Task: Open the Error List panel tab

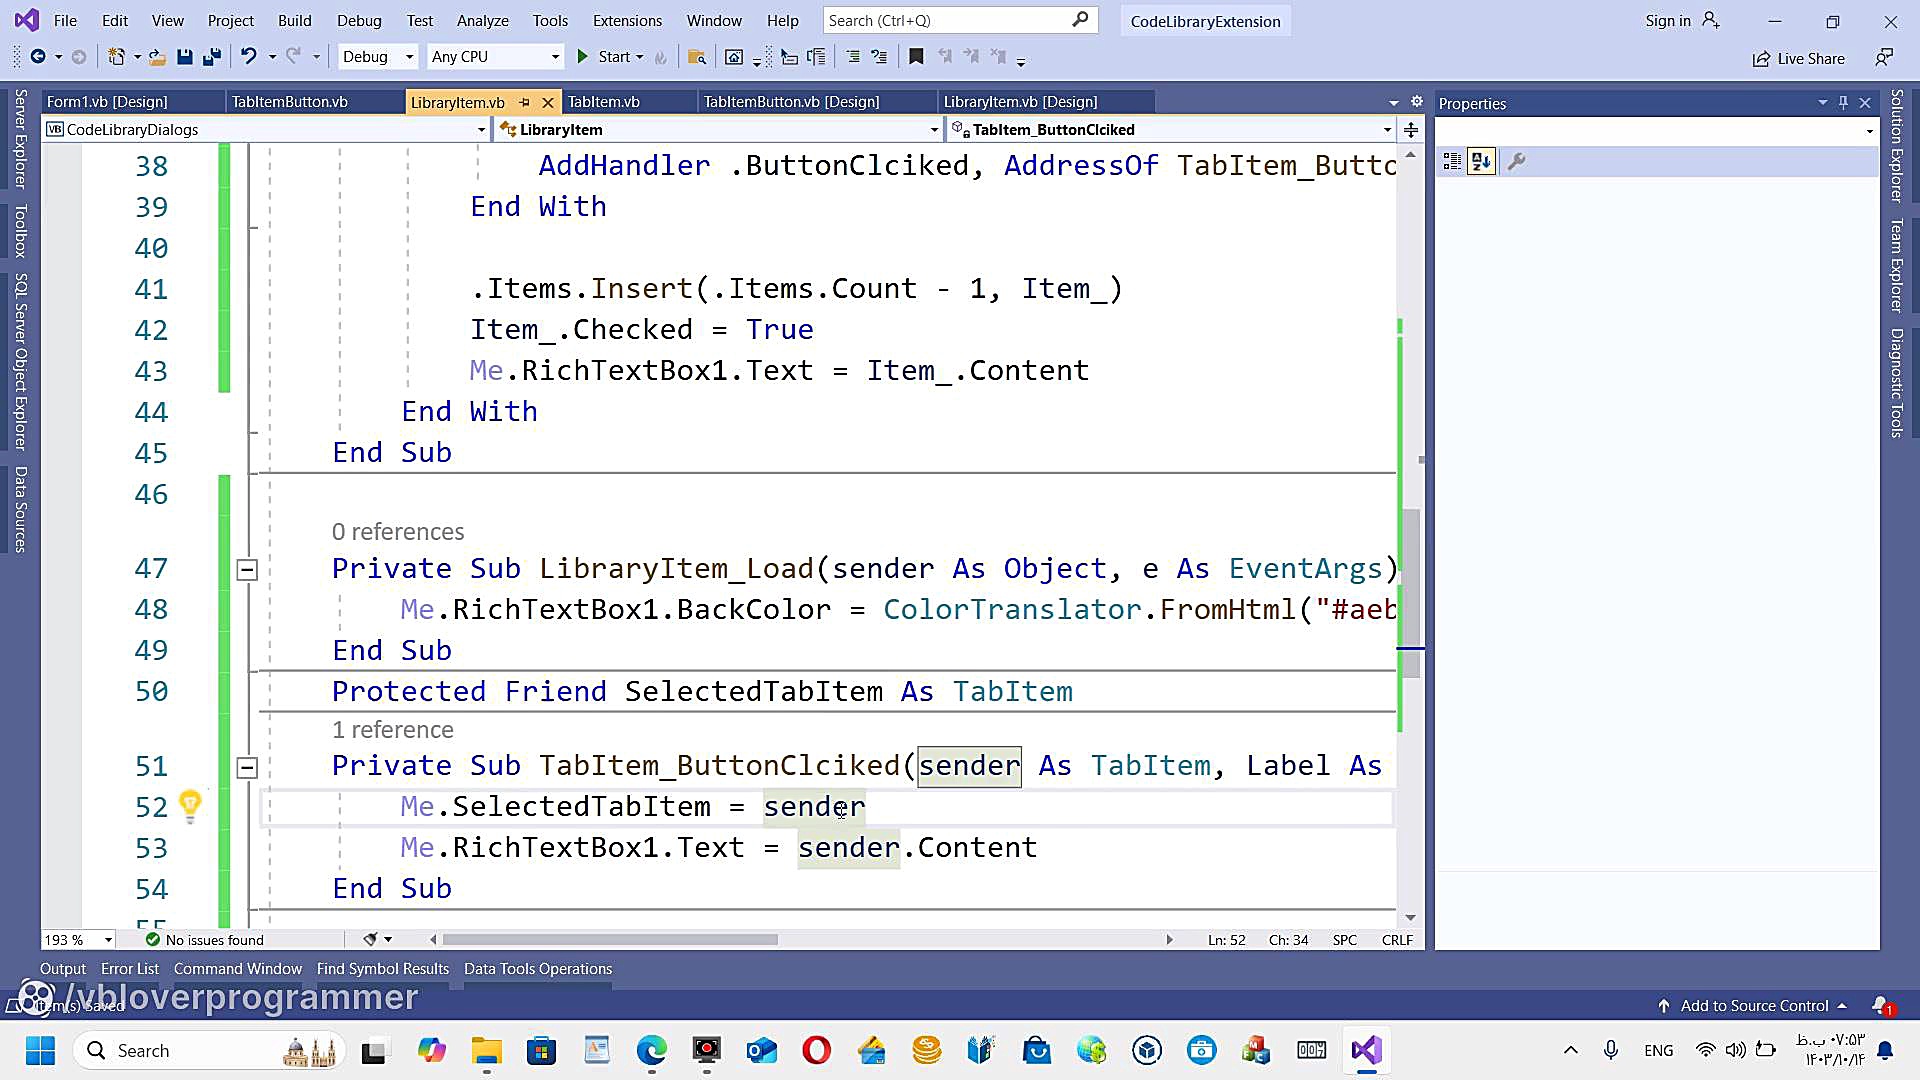Action: [130, 968]
